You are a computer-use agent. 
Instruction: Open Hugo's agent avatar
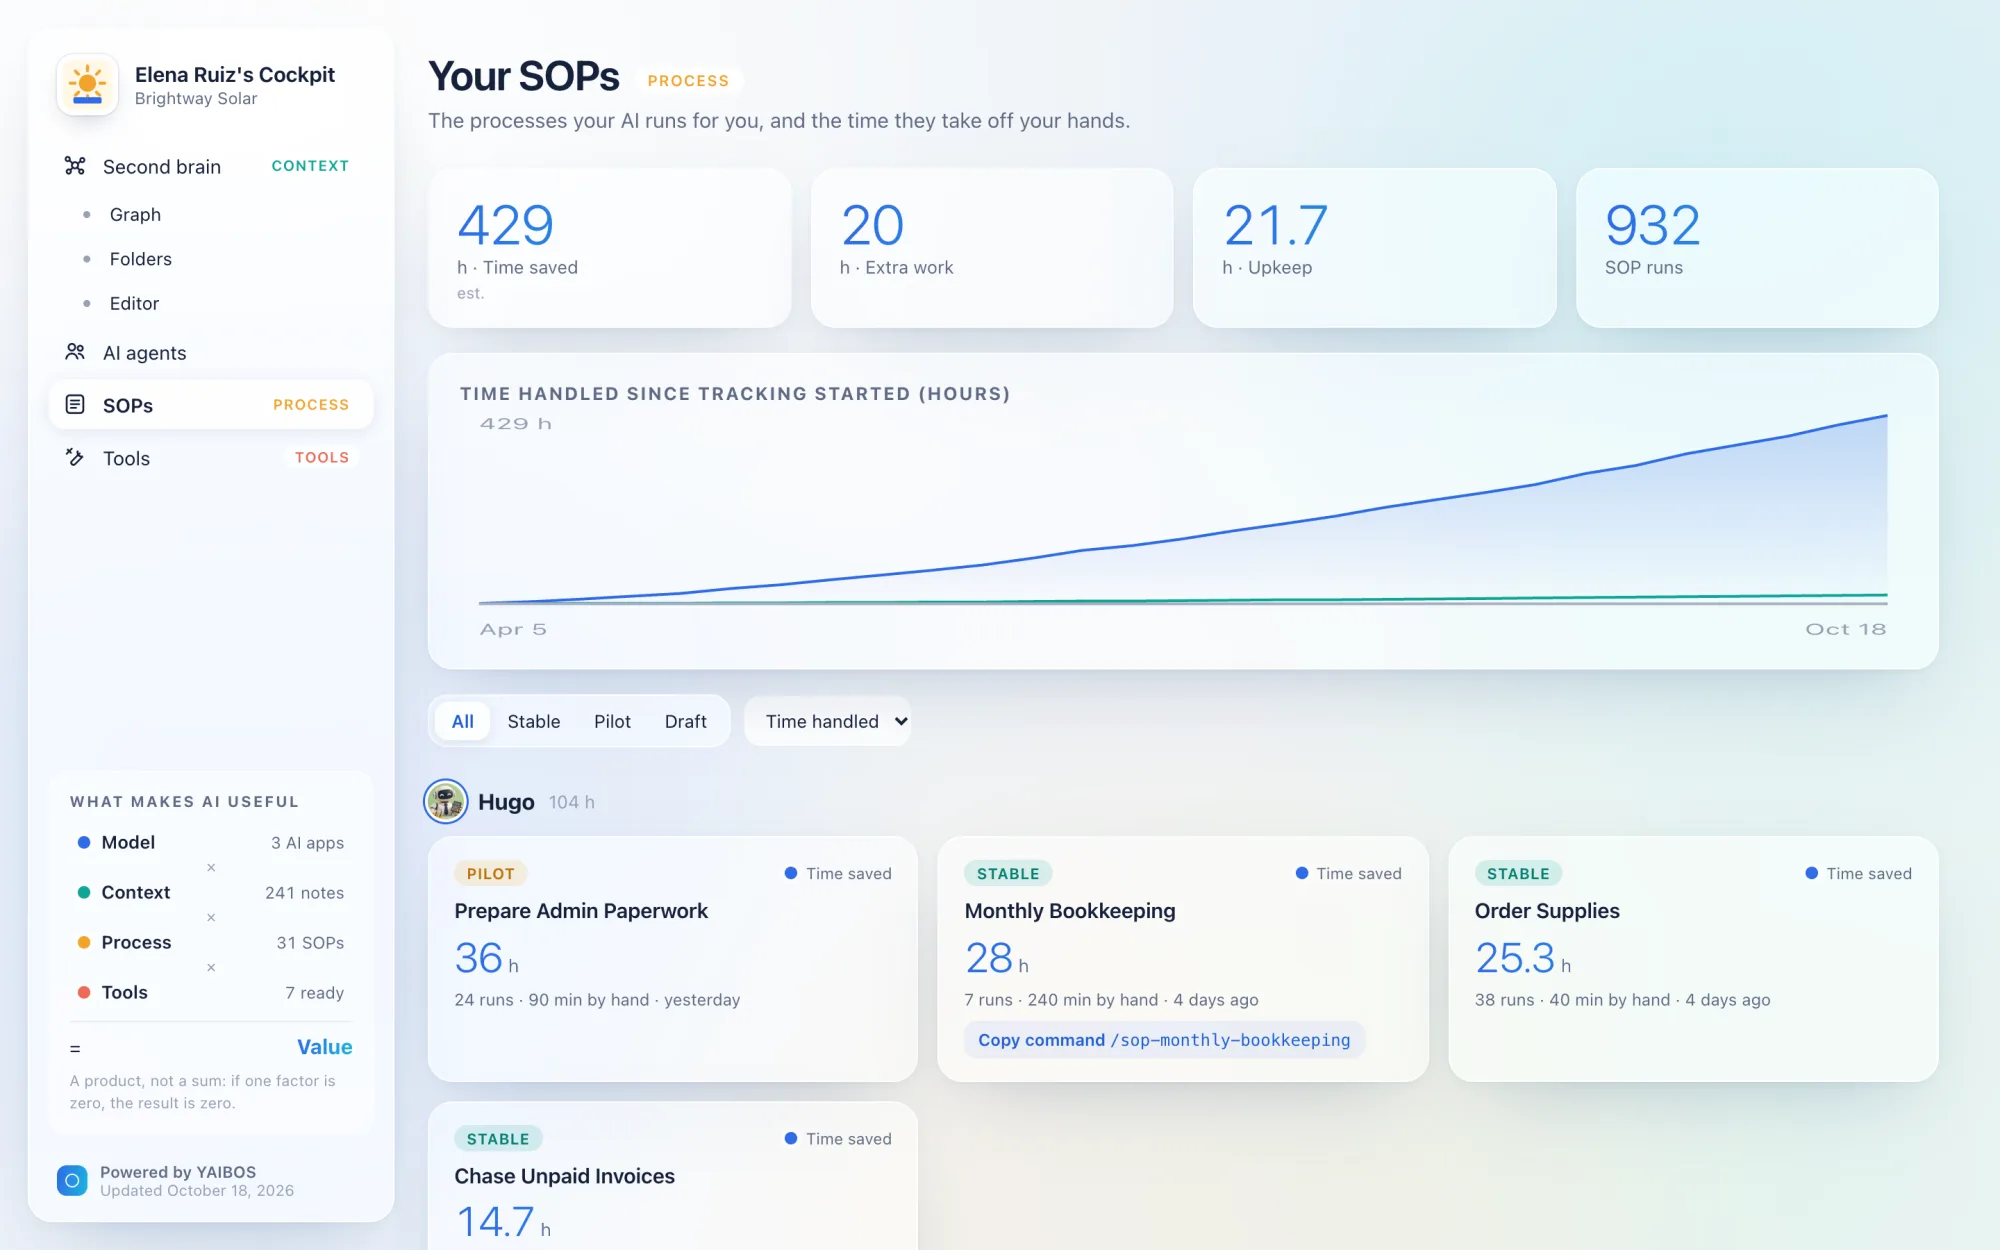point(446,801)
